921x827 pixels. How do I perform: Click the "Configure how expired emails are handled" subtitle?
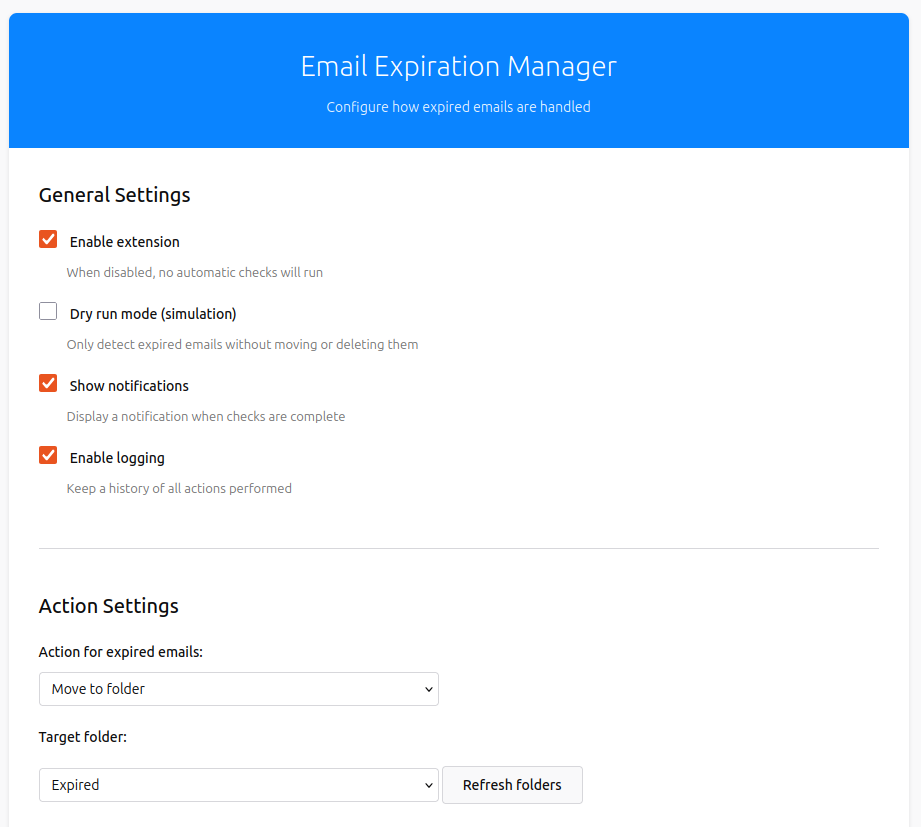(458, 107)
